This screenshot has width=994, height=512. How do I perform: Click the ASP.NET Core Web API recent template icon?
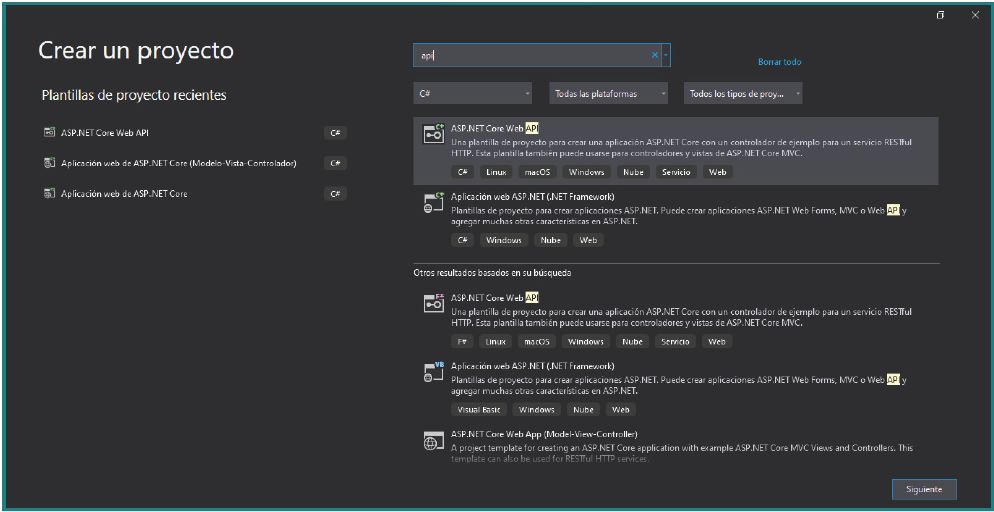coord(49,132)
